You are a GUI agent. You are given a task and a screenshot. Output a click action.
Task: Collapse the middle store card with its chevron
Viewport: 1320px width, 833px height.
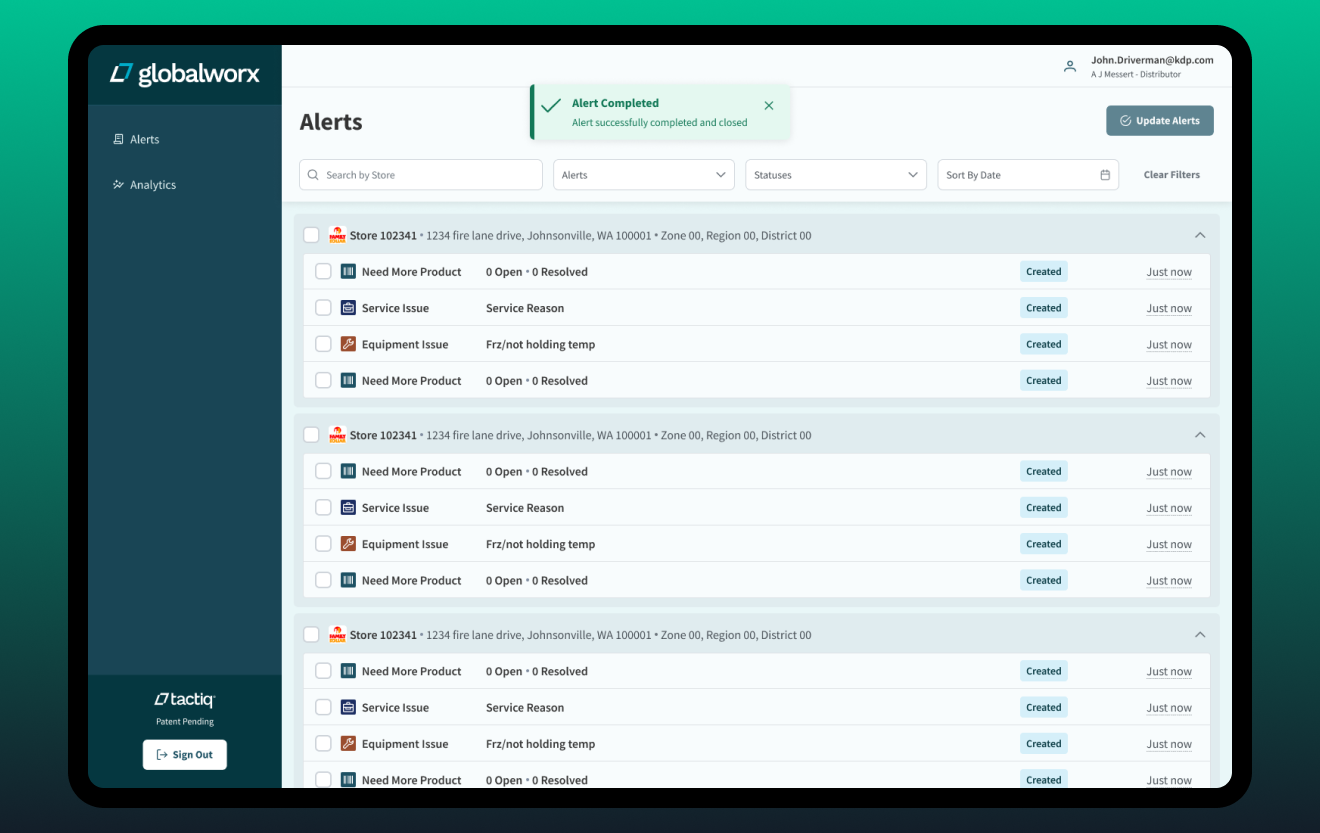point(1200,435)
